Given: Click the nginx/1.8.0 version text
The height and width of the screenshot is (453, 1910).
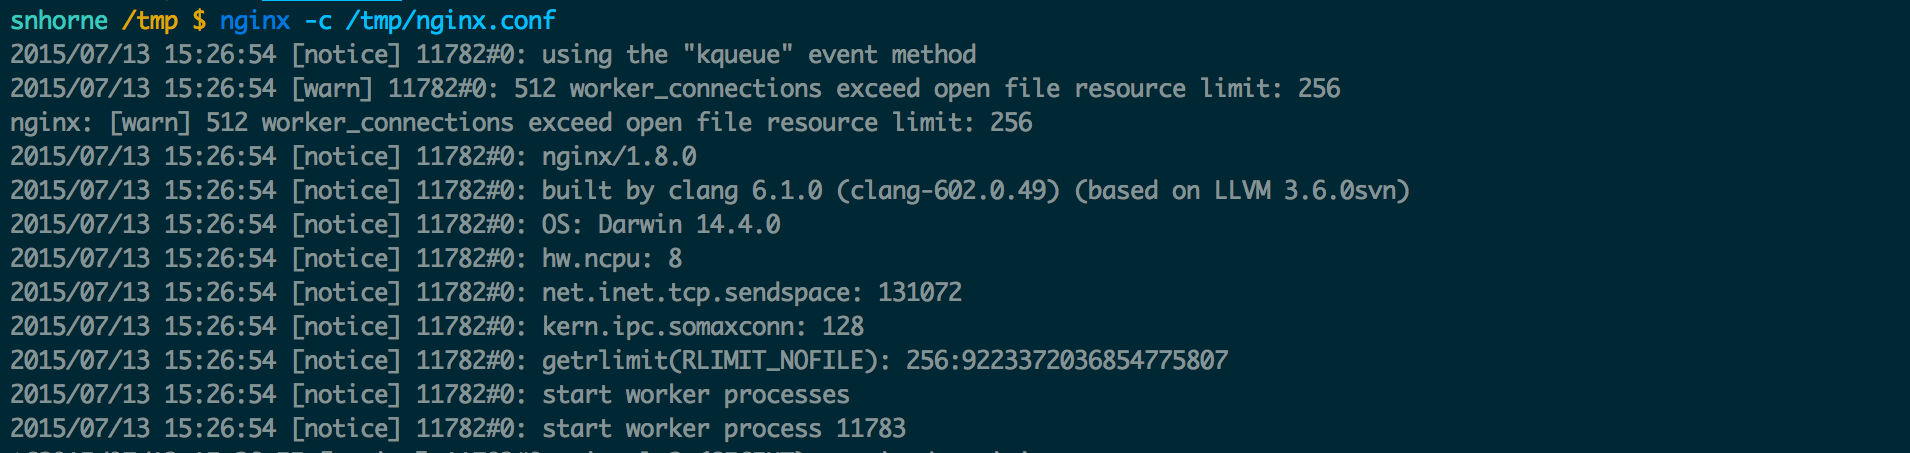Looking at the screenshot, I should point(619,157).
